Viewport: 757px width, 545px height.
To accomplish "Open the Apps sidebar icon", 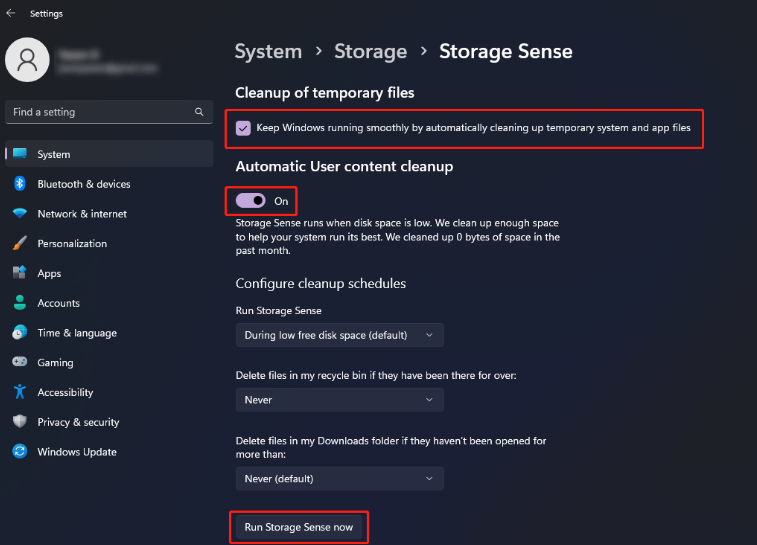I will pyautogui.click(x=20, y=273).
